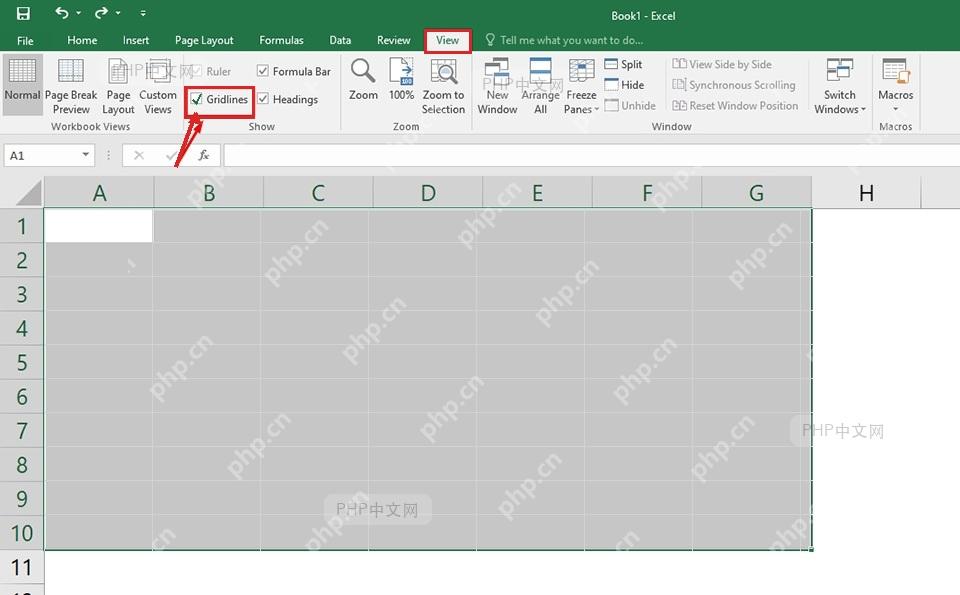The height and width of the screenshot is (595, 960).
Task: Open the File tab
Action: [25, 40]
